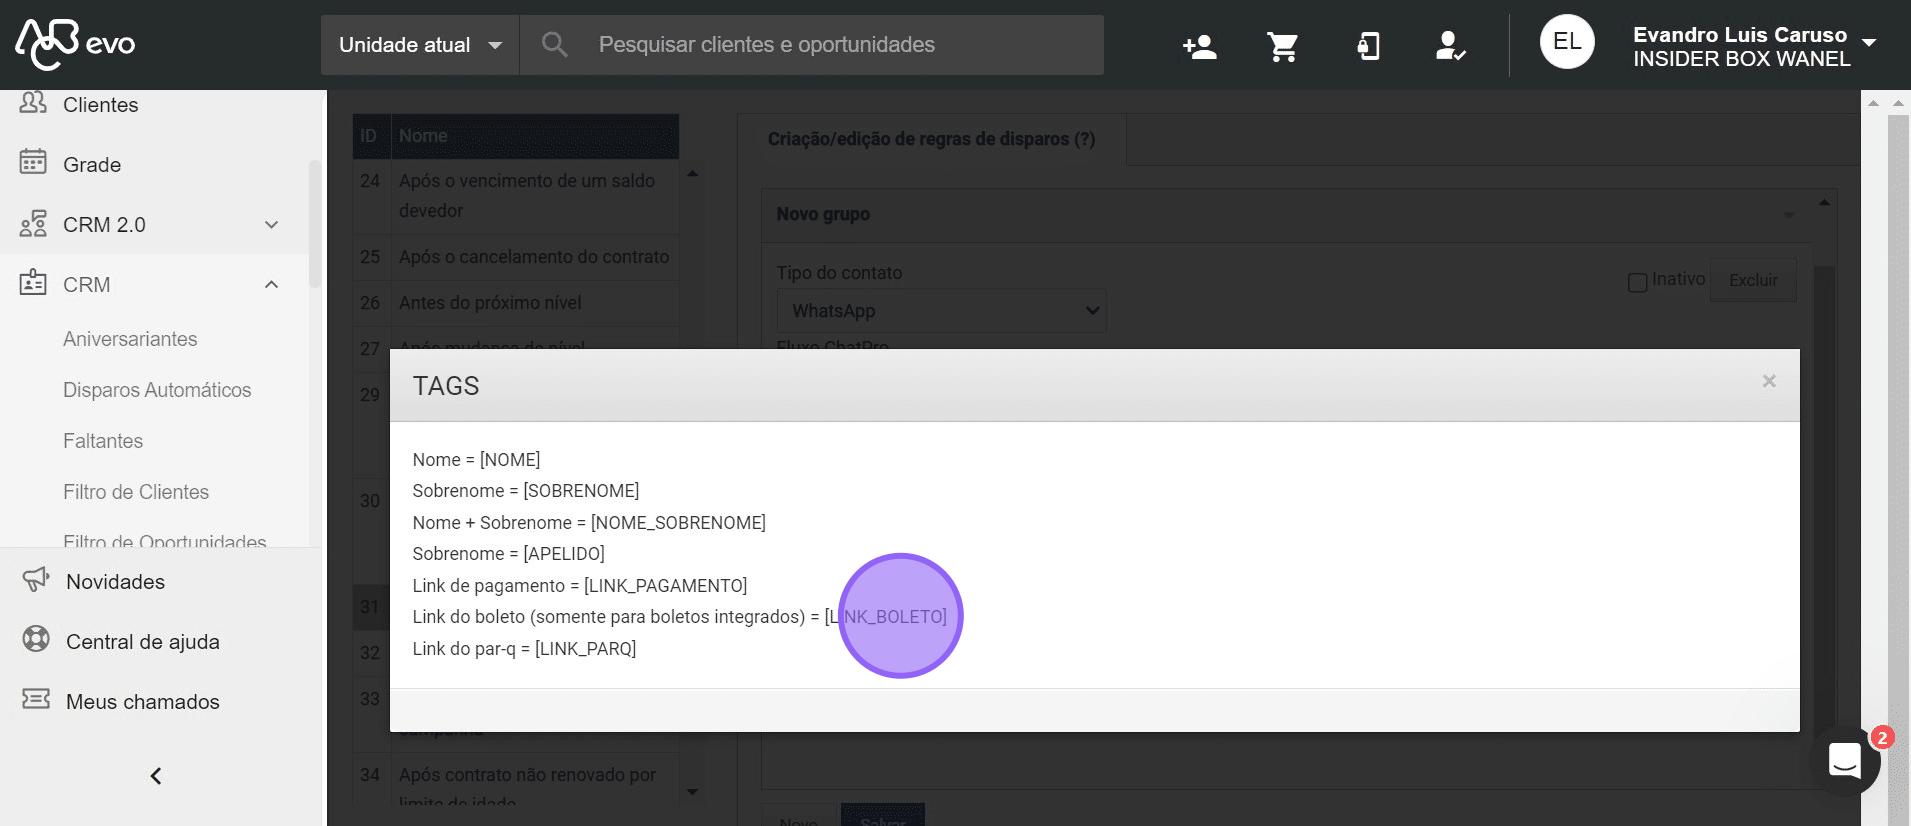Click the rules list scroll down arrow
This screenshot has width=1911, height=826.
click(x=692, y=792)
